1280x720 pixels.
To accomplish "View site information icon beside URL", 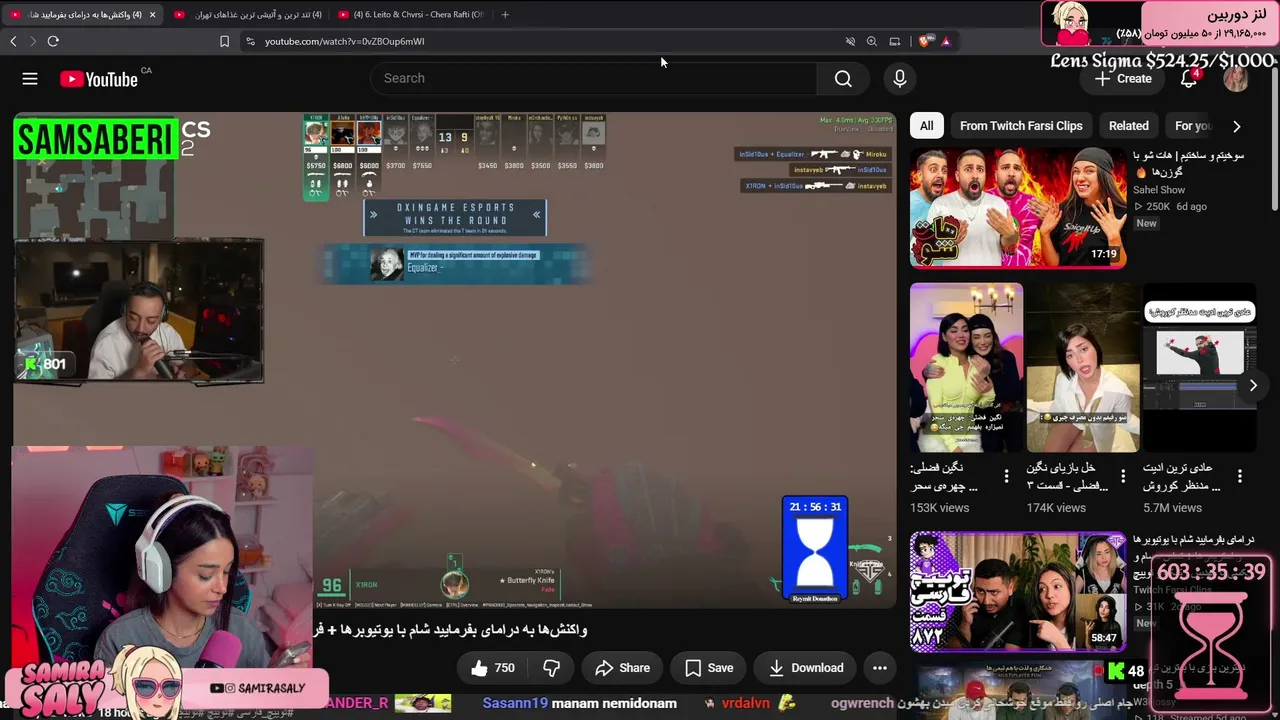I will coord(250,41).
